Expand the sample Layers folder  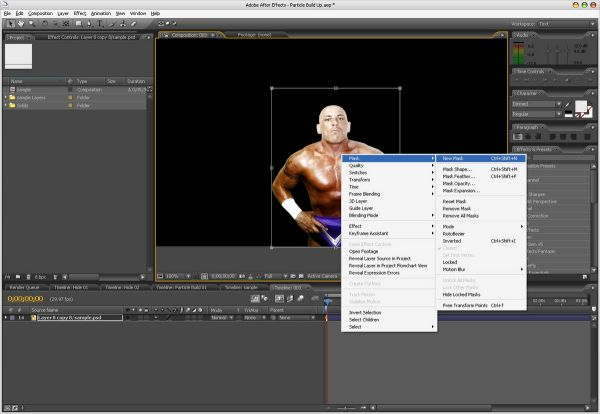[6, 98]
